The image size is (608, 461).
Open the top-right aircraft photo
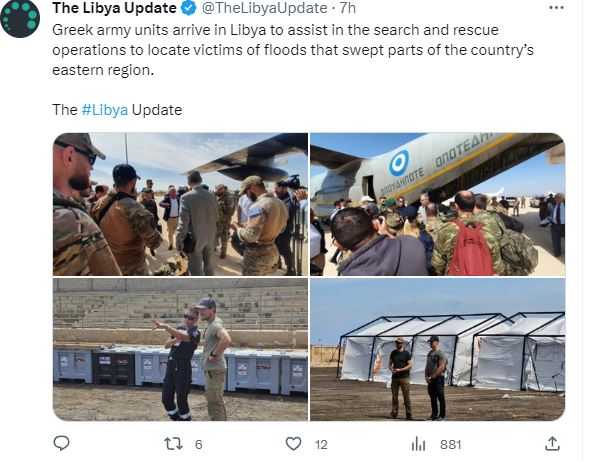click(437, 204)
